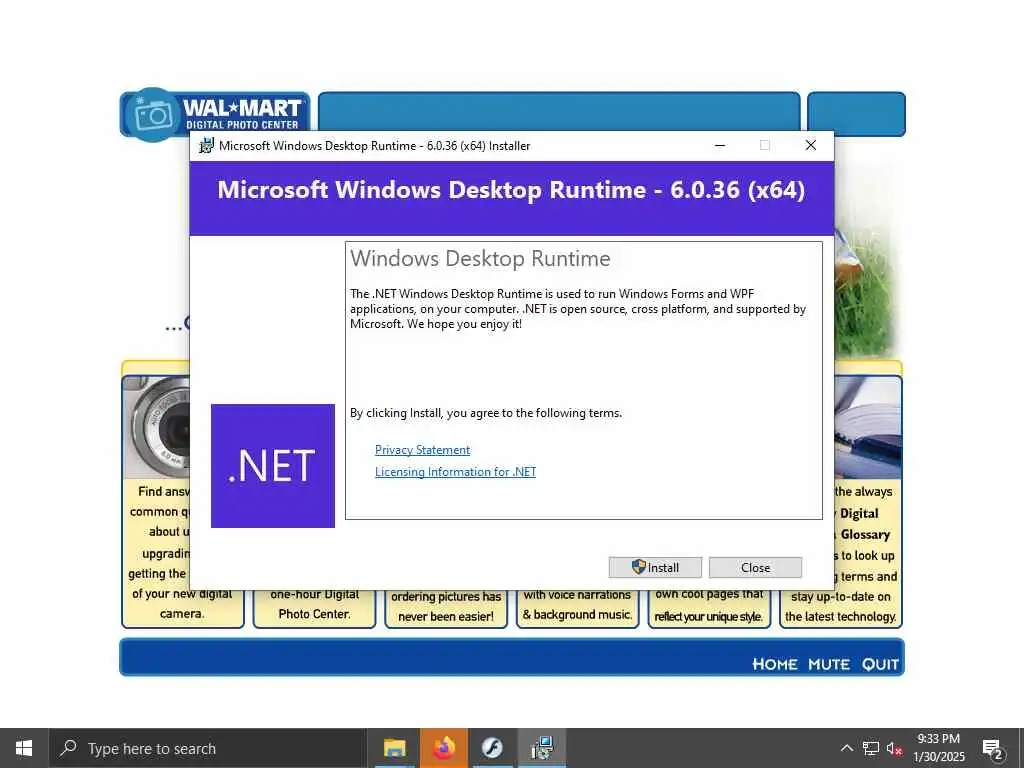Viewport: 1024px width, 768px height.
Task: Click MUTE in Walmart Photo Center
Action: 829,664
